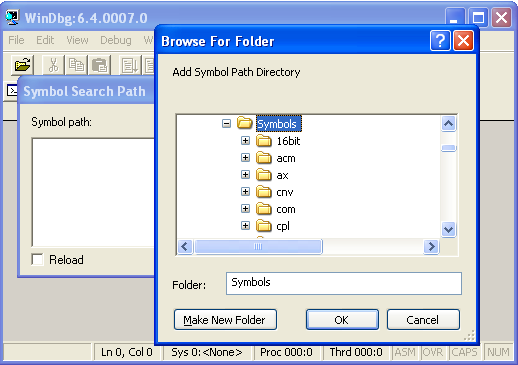The width and height of the screenshot is (518, 365).
Task: Select the acm folder icon
Action: pos(264,158)
